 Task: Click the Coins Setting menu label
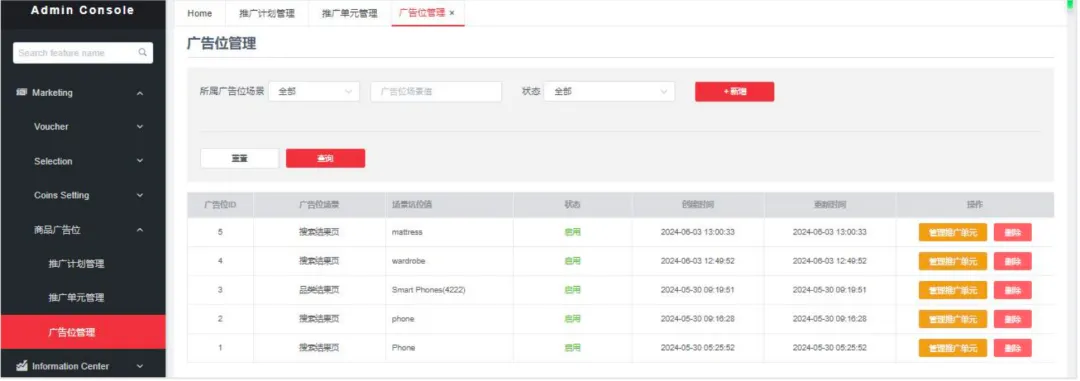point(61,196)
